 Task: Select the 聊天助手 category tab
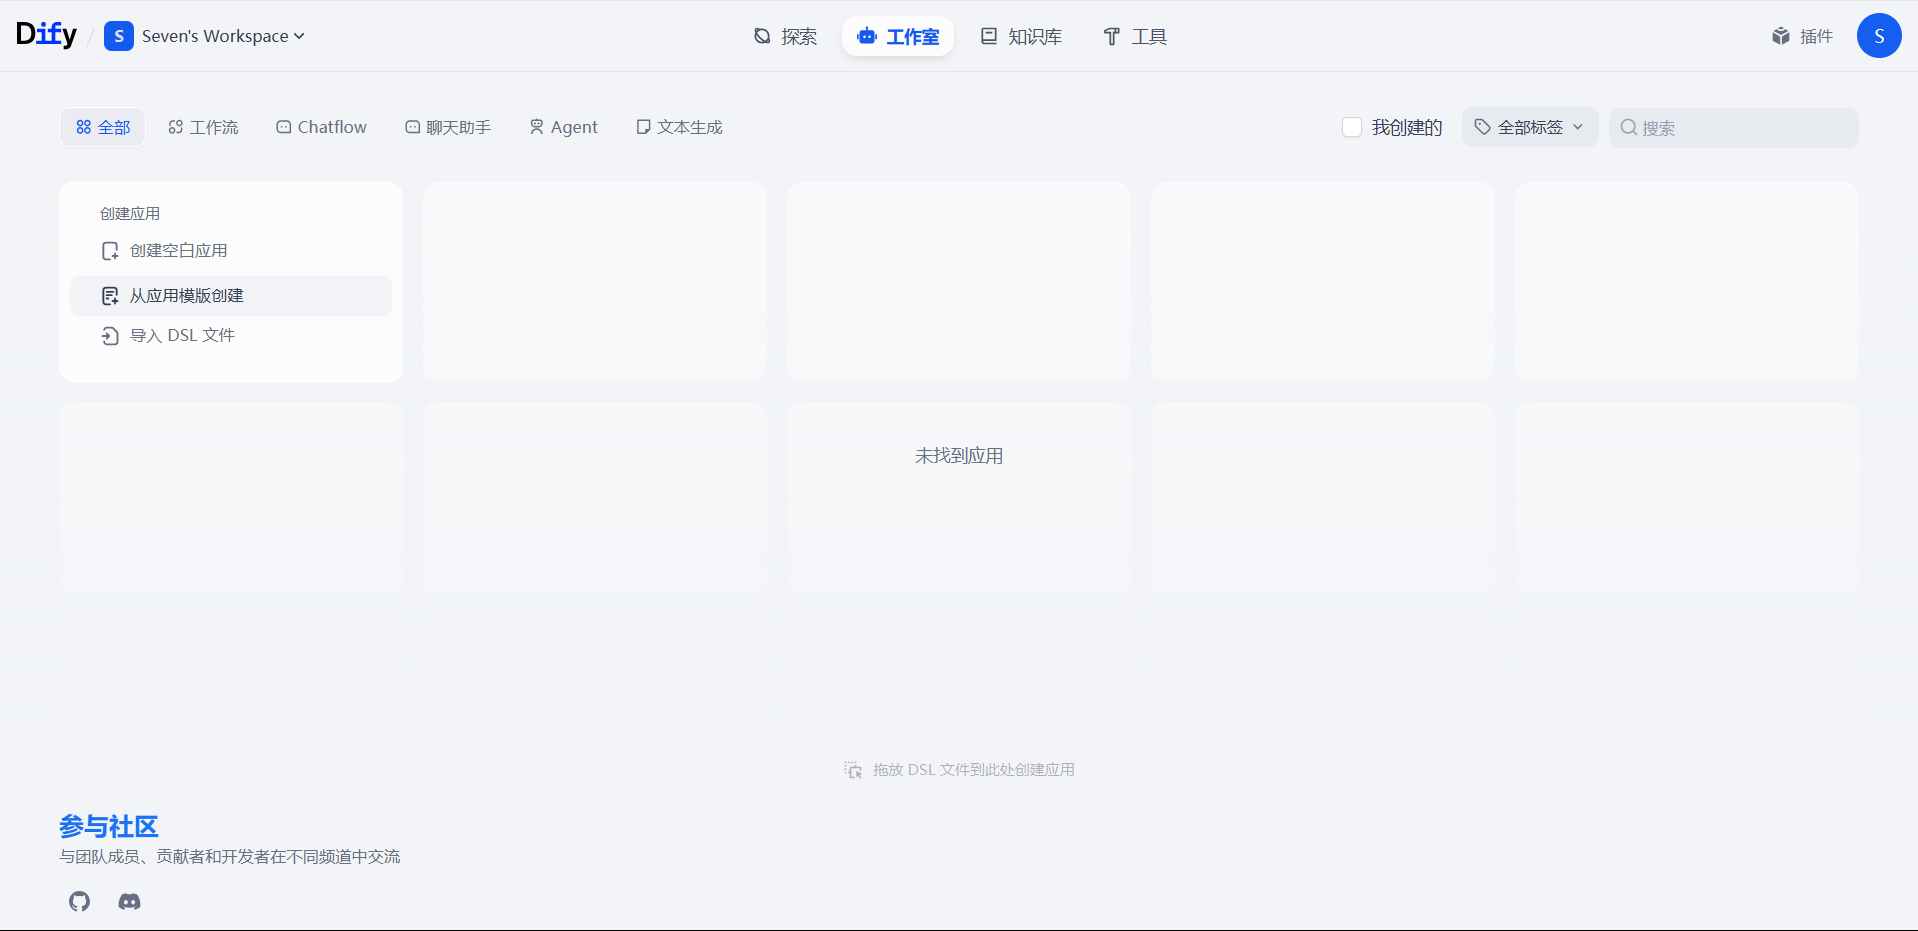pyautogui.click(x=447, y=127)
